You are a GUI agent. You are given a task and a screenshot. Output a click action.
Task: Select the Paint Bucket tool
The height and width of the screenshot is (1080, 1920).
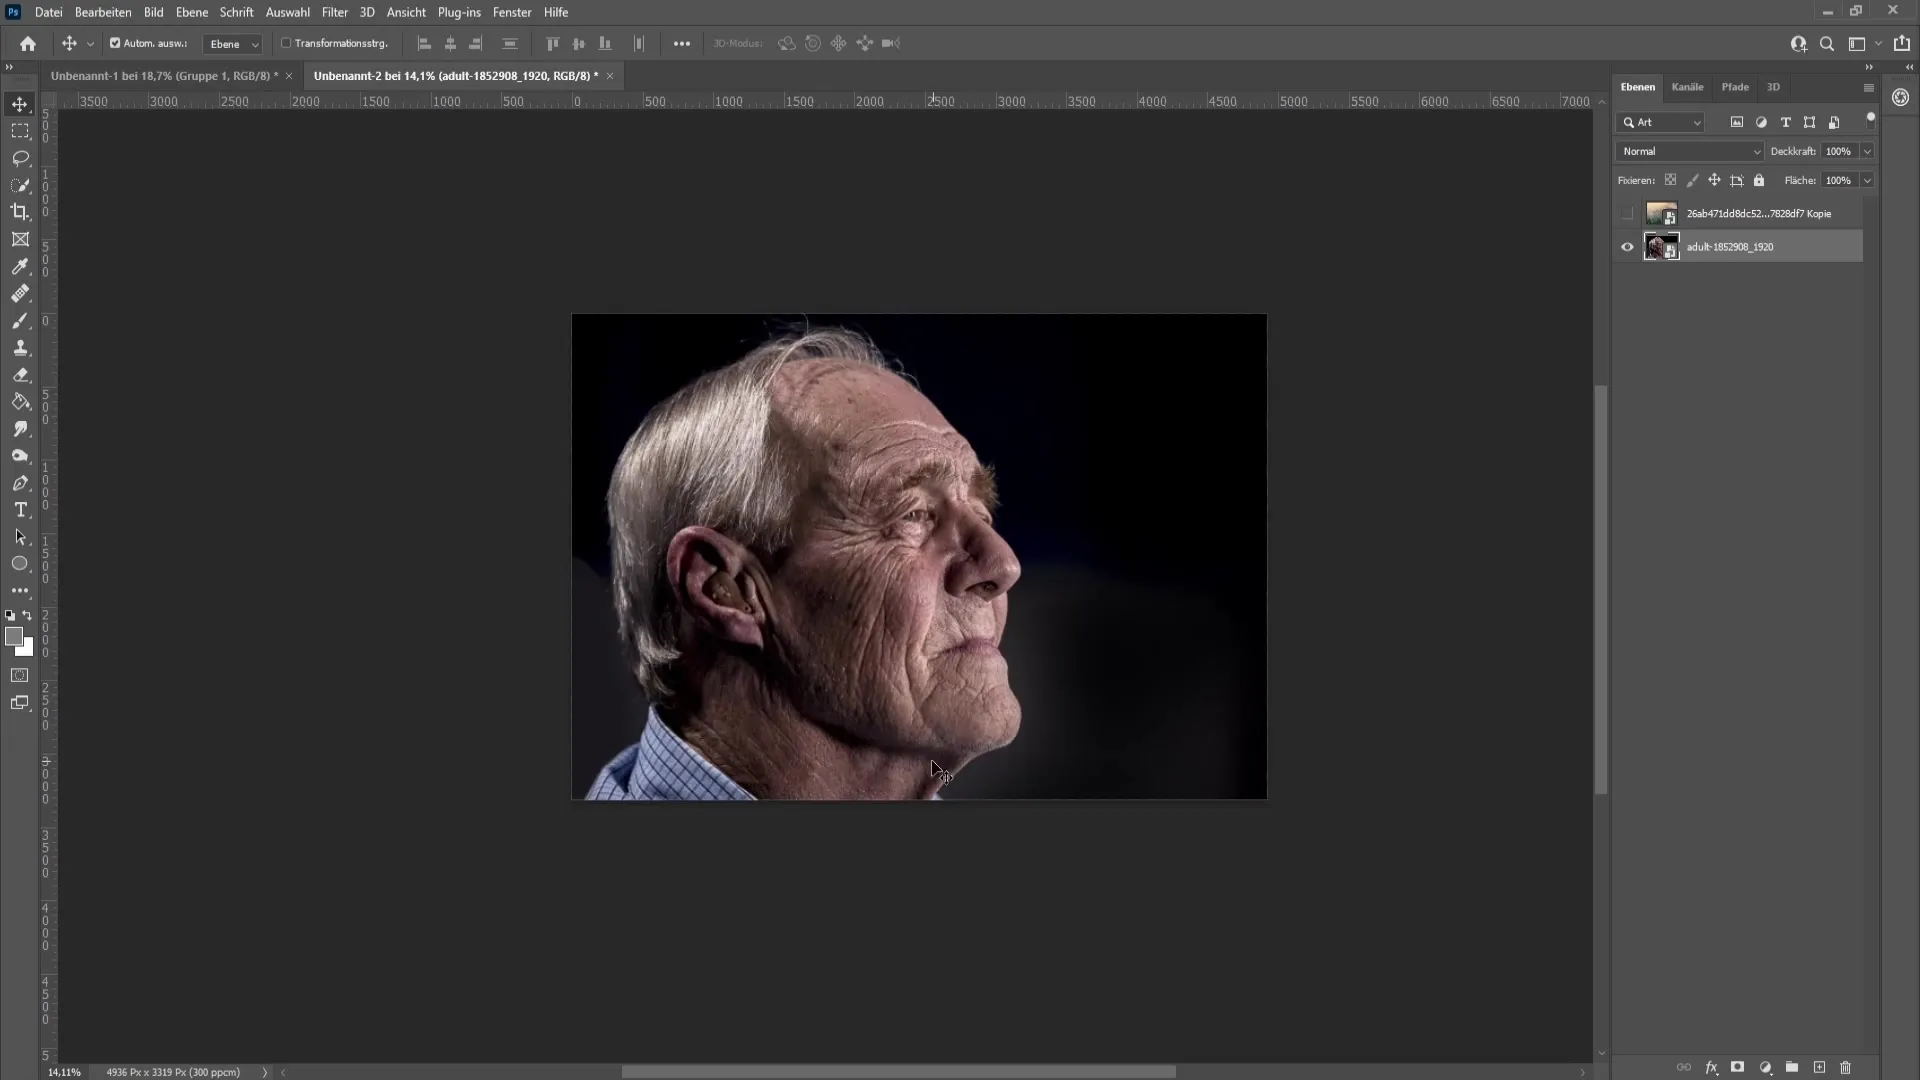pos(20,402)
